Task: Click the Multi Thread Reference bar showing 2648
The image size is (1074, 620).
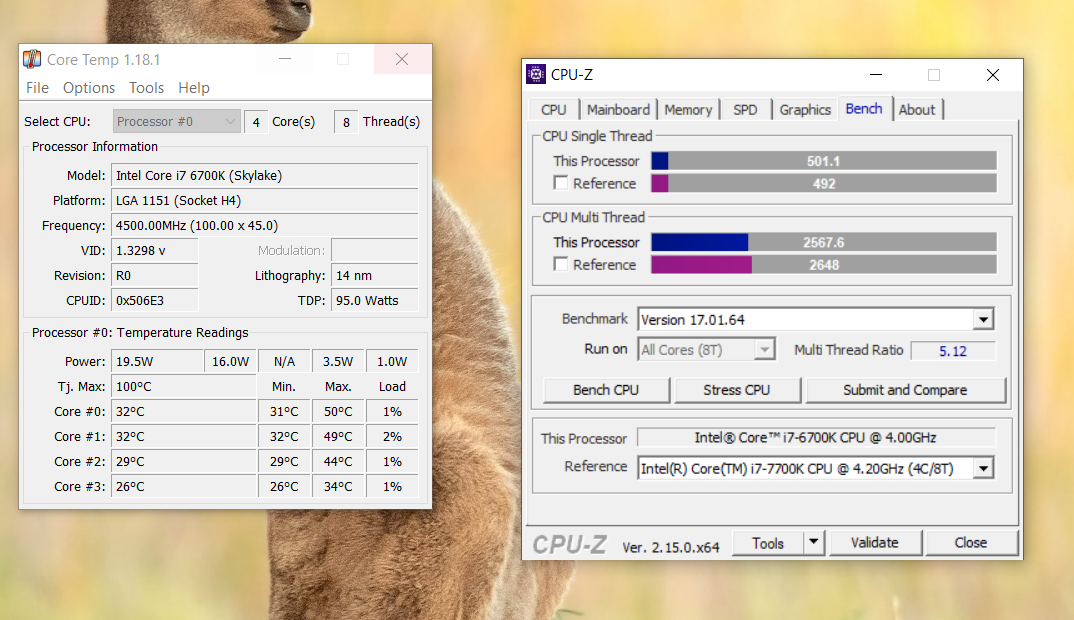Action: click(x=824, y=265)
